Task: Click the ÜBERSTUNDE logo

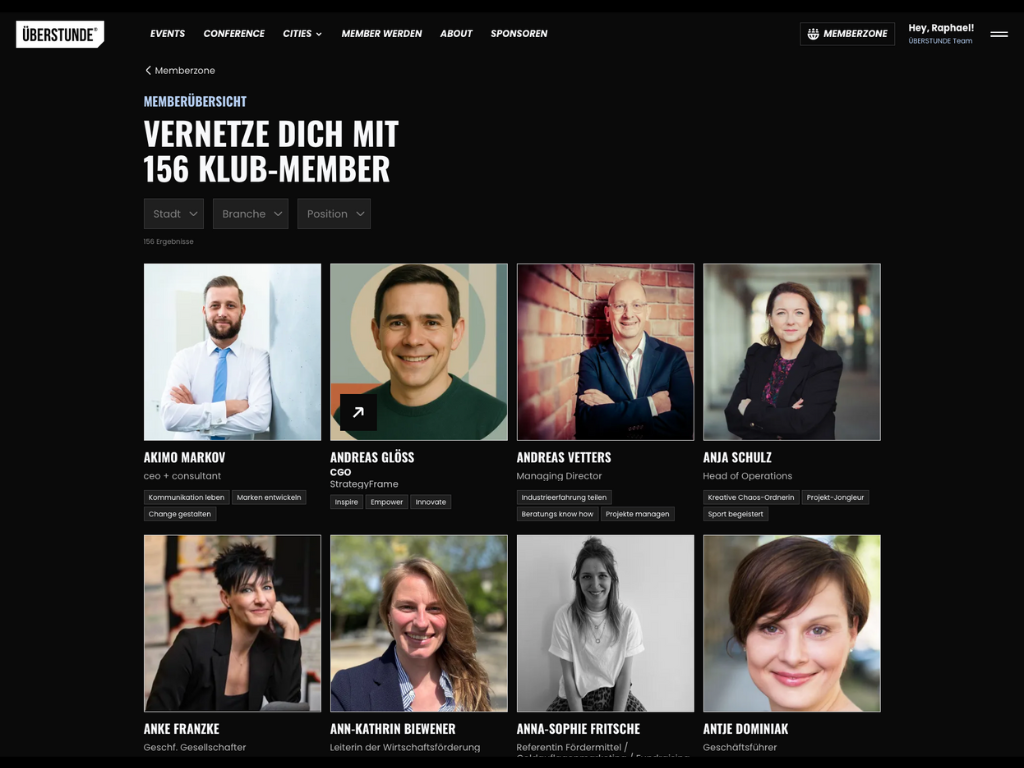Action: [x=60, y=34]
